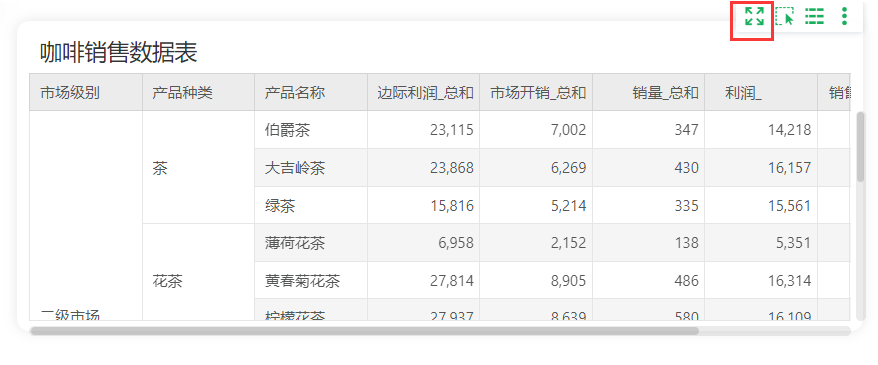Click the 市场开销_总和 column header
Image resolution: width=878 pixels, height=365 pixels.
[536, 92]
